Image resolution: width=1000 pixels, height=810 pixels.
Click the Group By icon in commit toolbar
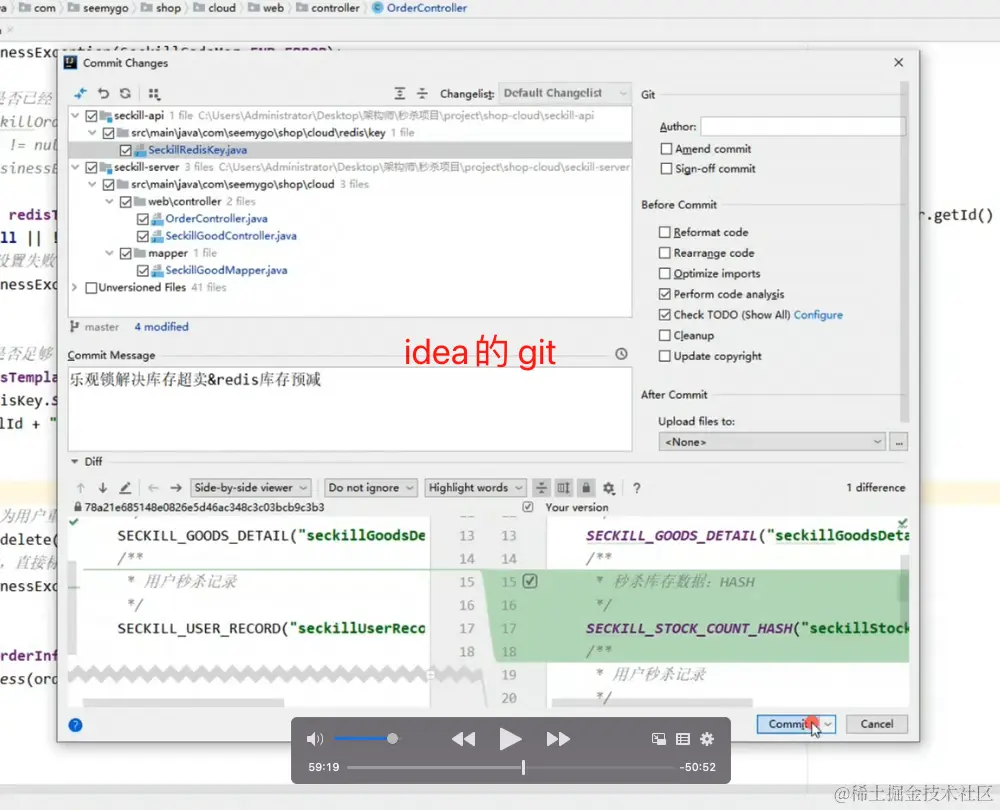tap(154, 94)
